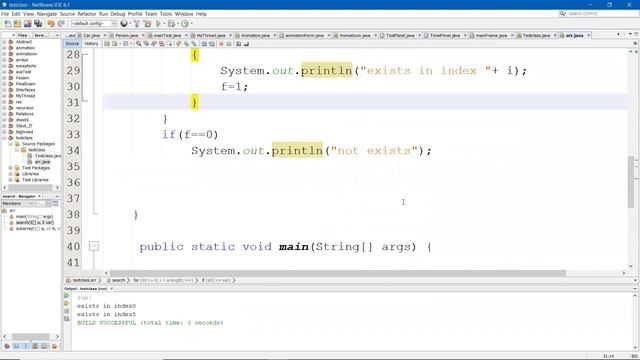Click the Last Edit icon in editor toolbar

click(x=107, y=44)
